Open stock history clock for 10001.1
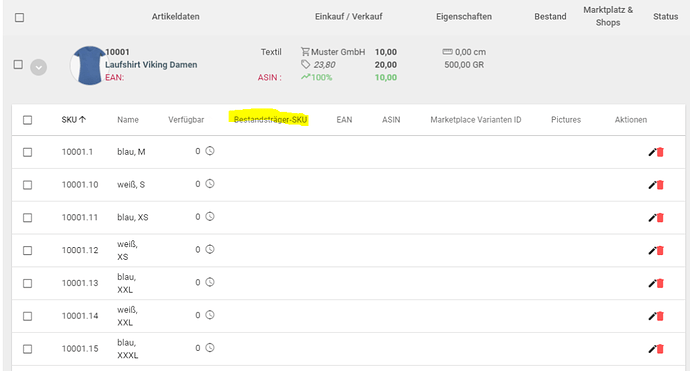This screenshot has height=371, width=690. 210,151
